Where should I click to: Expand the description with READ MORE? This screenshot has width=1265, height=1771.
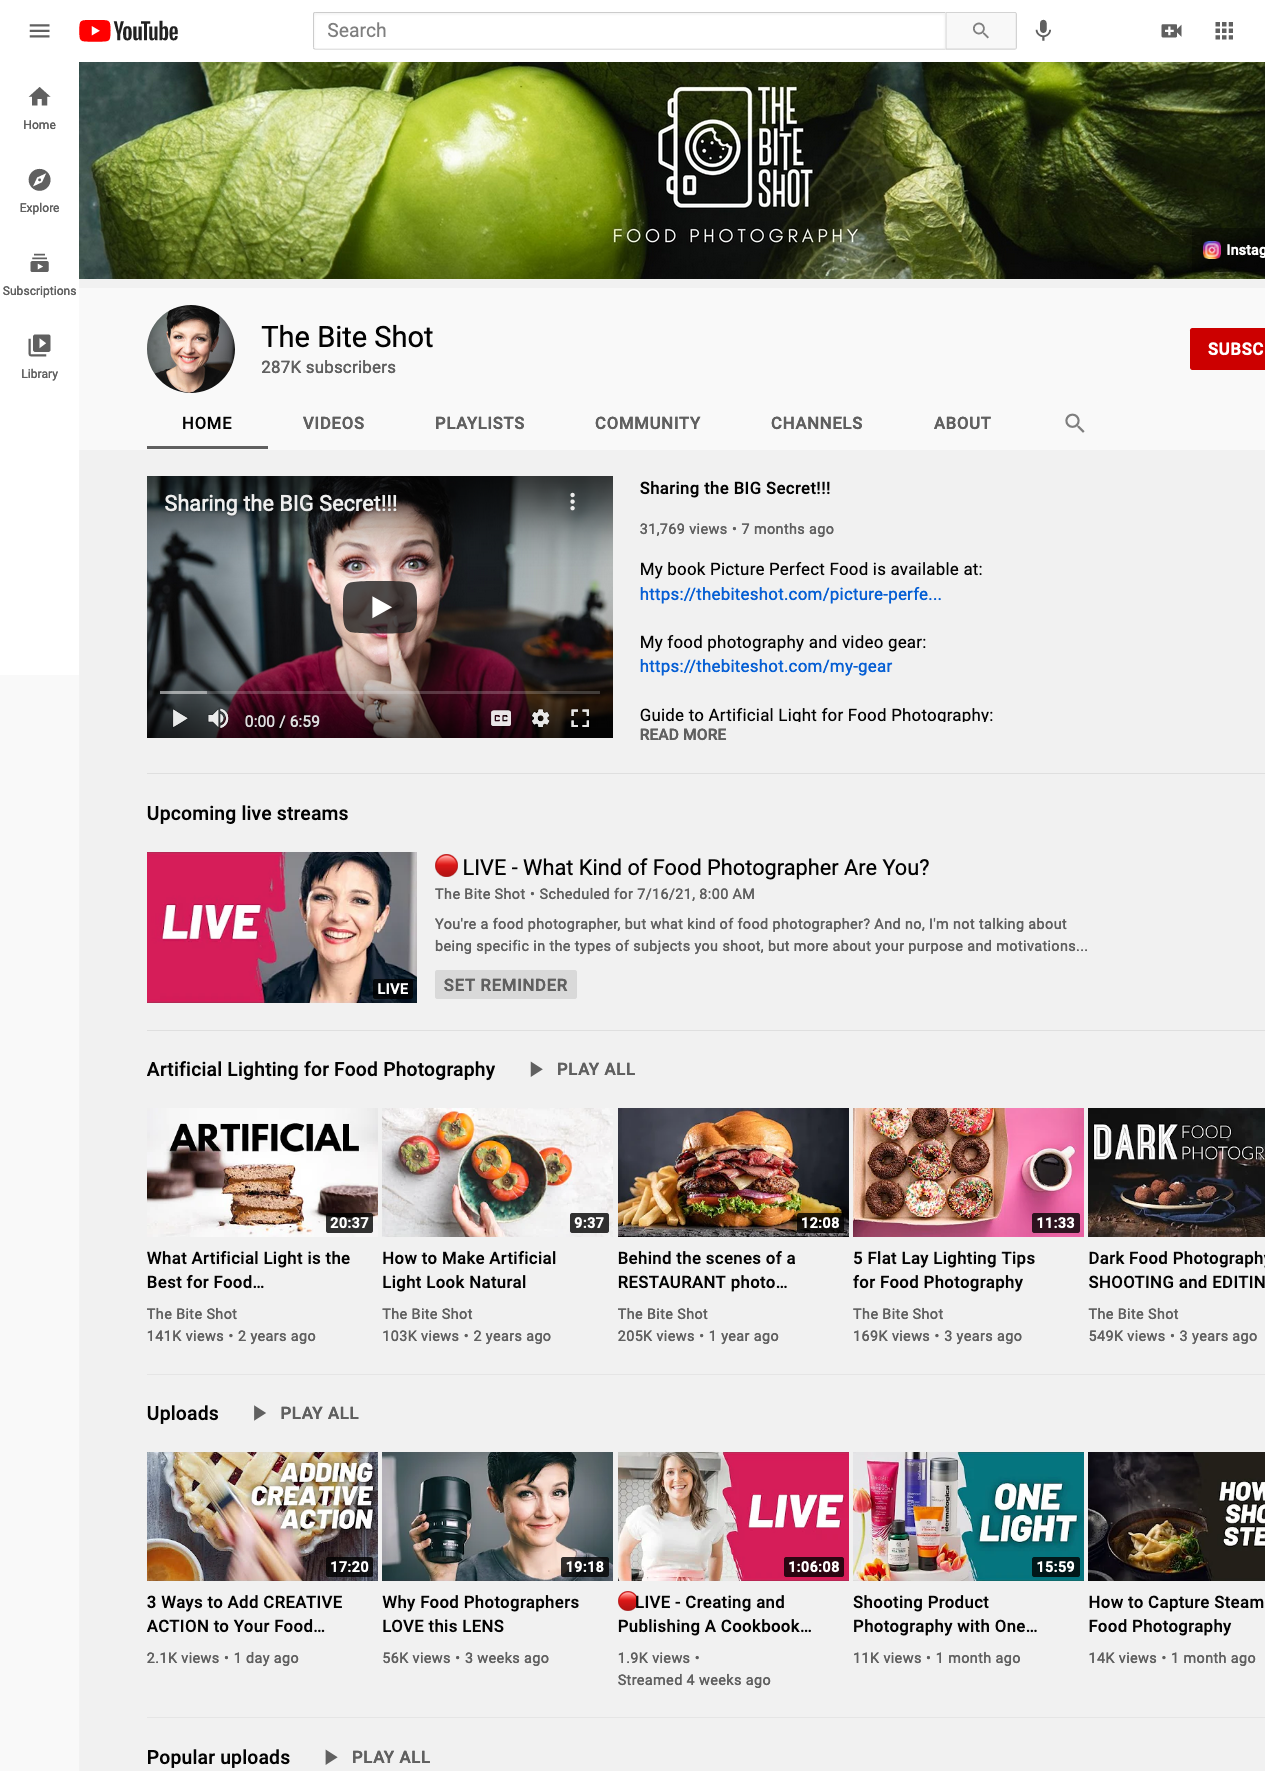(683, 735)
